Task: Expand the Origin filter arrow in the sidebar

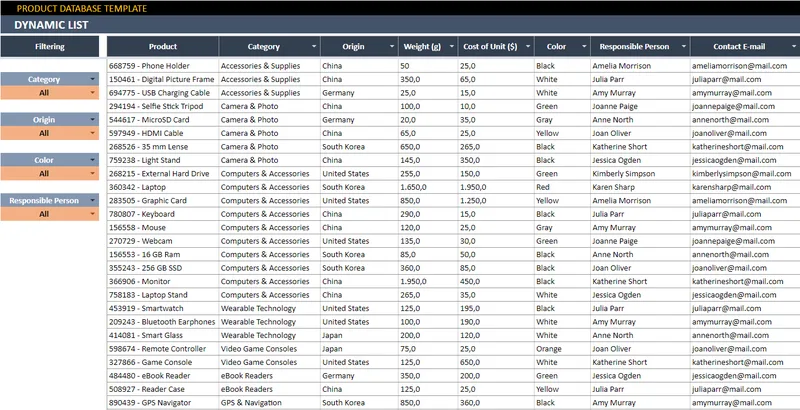Action: tap(92, 119)
